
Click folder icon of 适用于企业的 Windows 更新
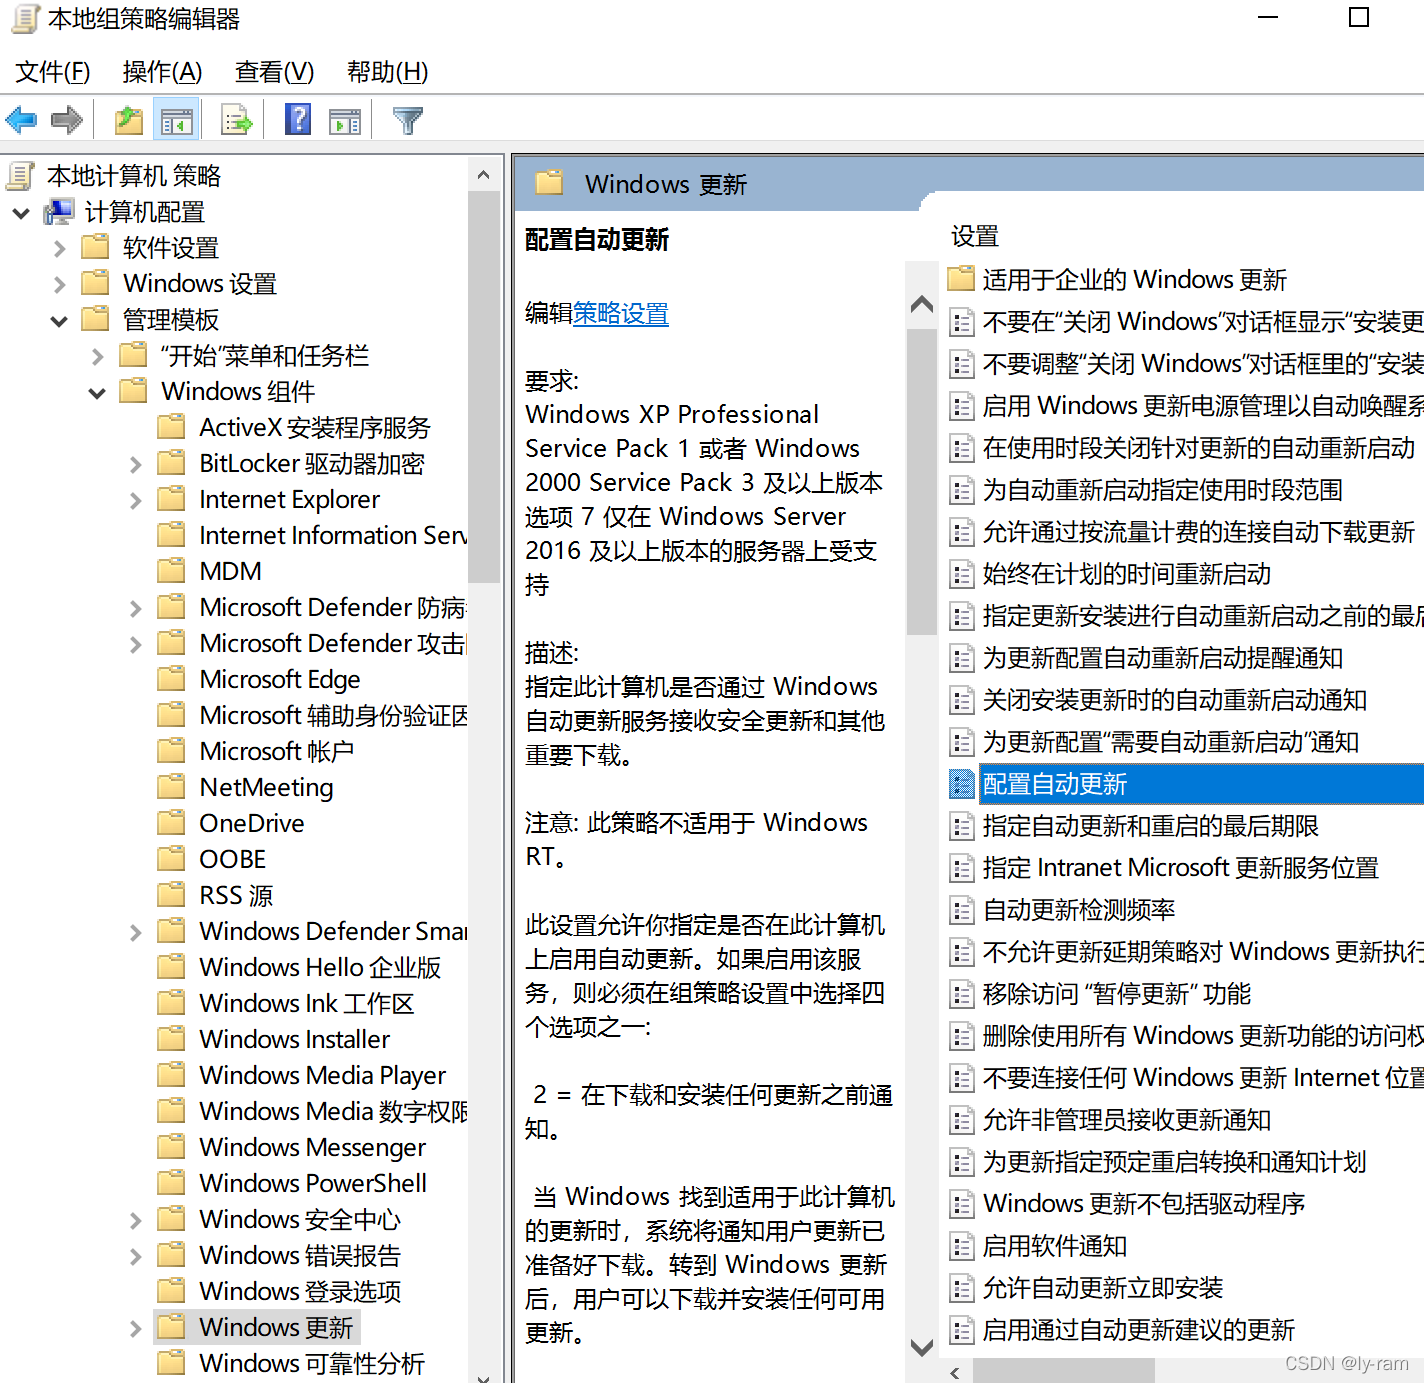pyautogui.click(x=962, y=278)
